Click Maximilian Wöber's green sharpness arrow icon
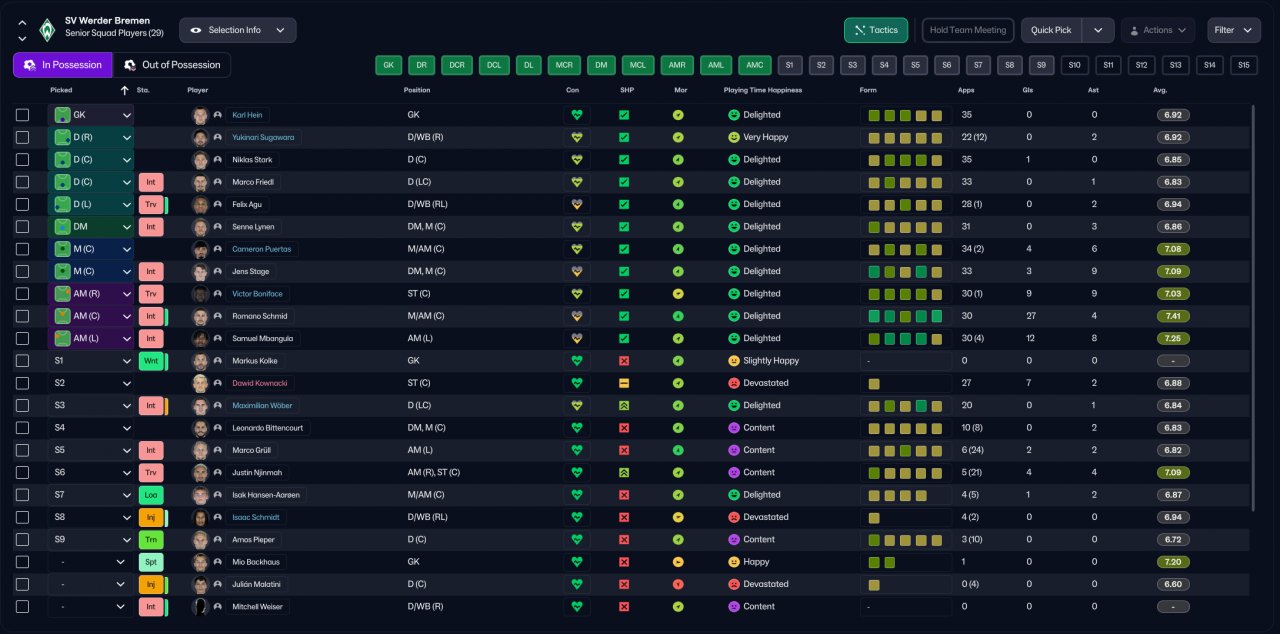Image resolution: width=1280 pixels, height=634 pixels. 624,405
